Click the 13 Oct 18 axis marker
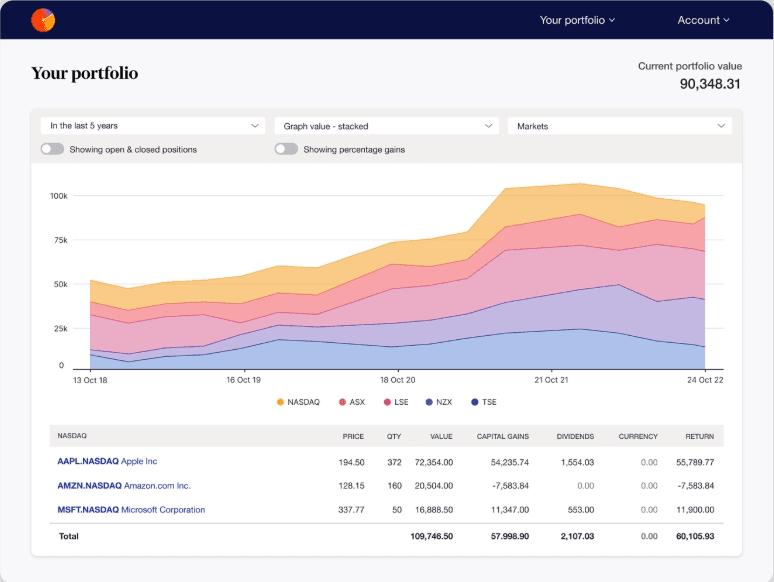This screenshot has width=774, height=582. coord(90,380)
